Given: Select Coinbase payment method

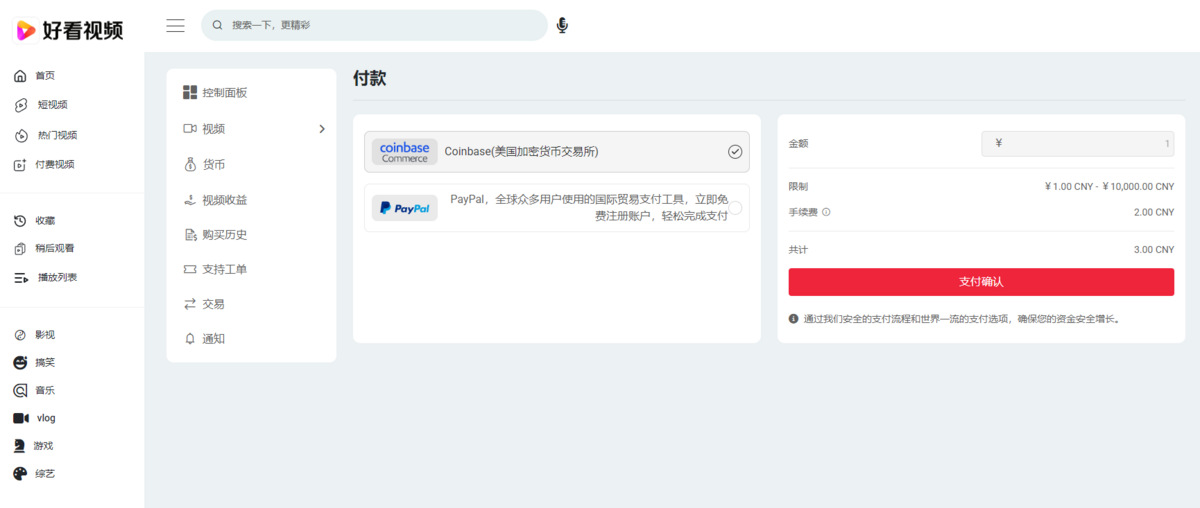Looking at the screenshot, I should [556, 152].
